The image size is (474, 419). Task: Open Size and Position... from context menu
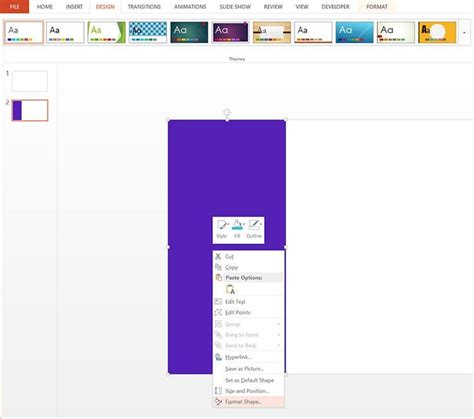(249, 391)
